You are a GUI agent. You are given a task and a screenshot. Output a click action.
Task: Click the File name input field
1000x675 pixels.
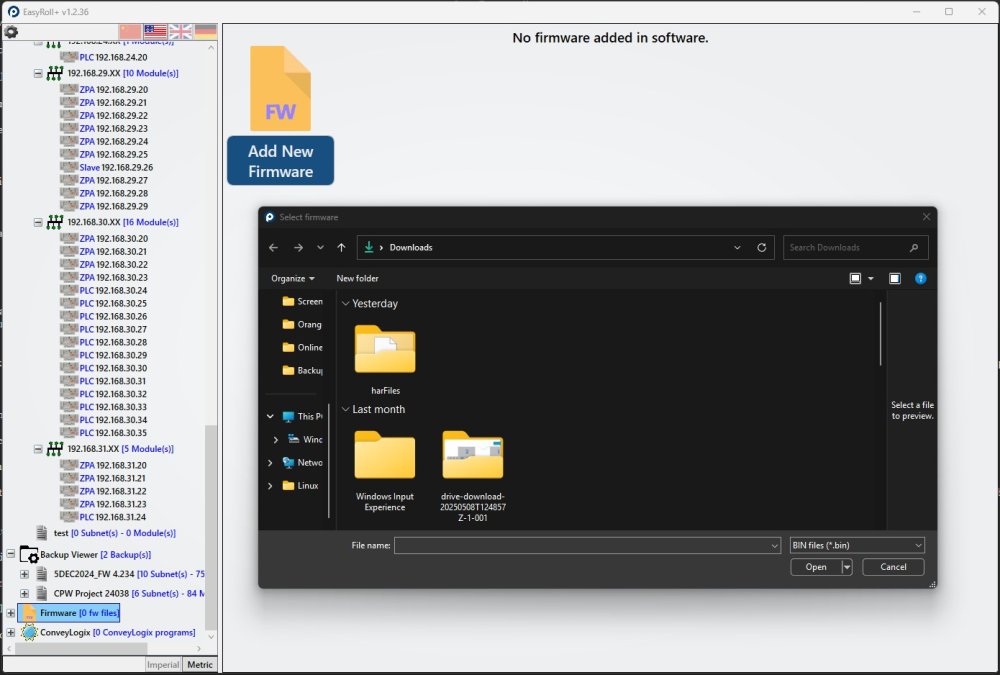tap(586, 545)
